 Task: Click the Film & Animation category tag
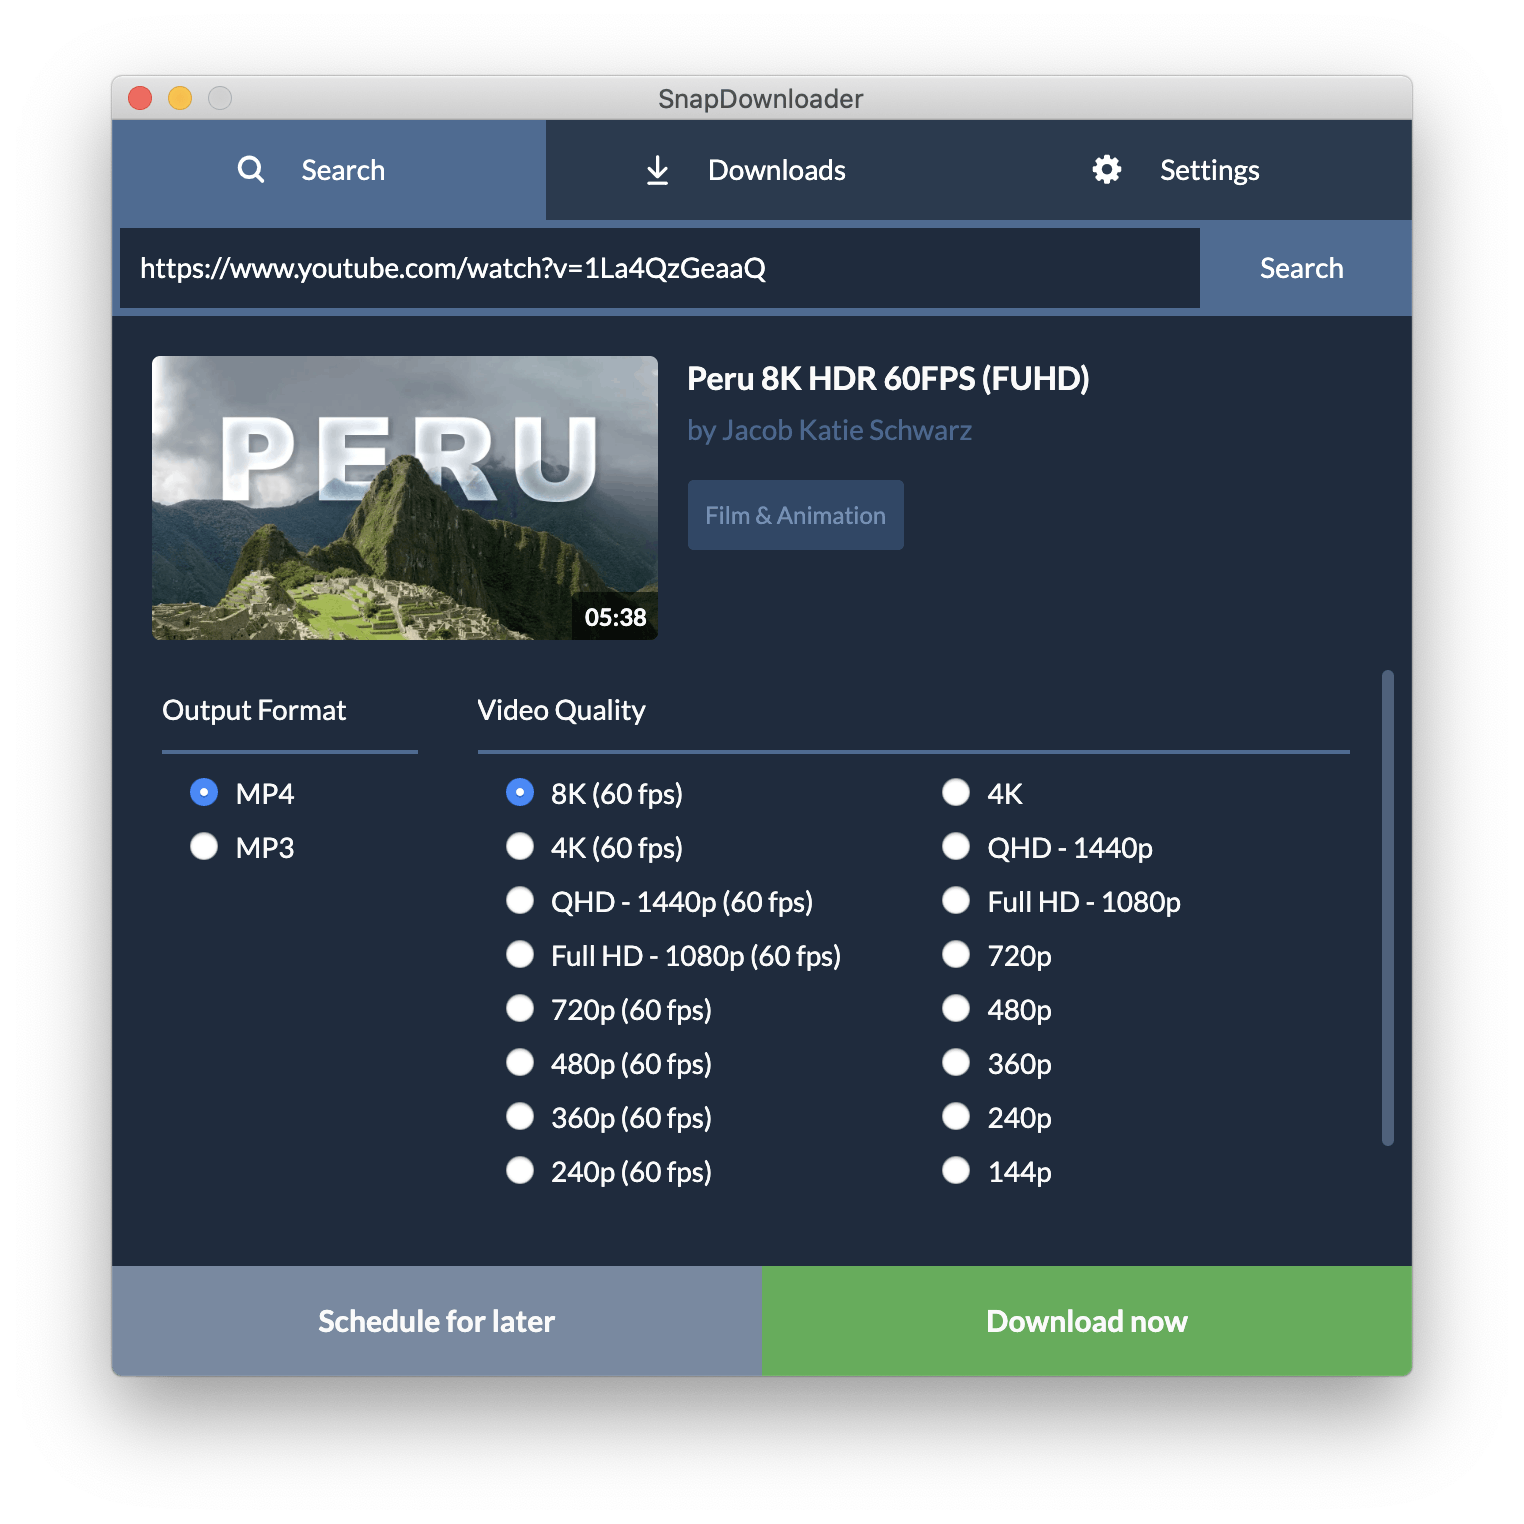796,515
